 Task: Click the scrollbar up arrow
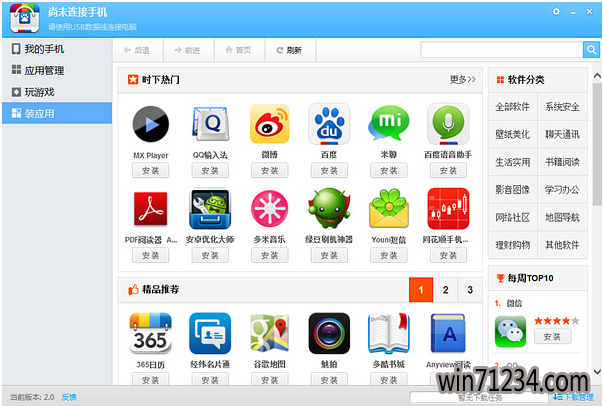coord(597,76)
